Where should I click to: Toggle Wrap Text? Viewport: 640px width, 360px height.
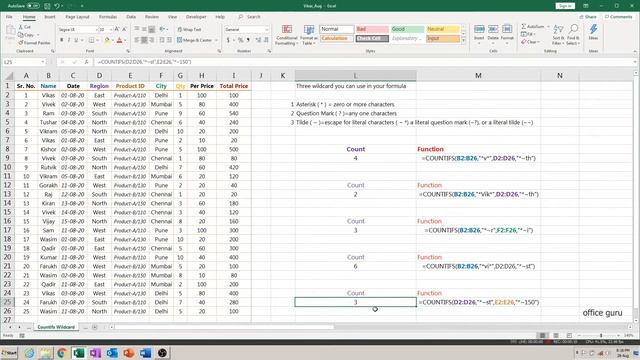click(x=189, y=29)
